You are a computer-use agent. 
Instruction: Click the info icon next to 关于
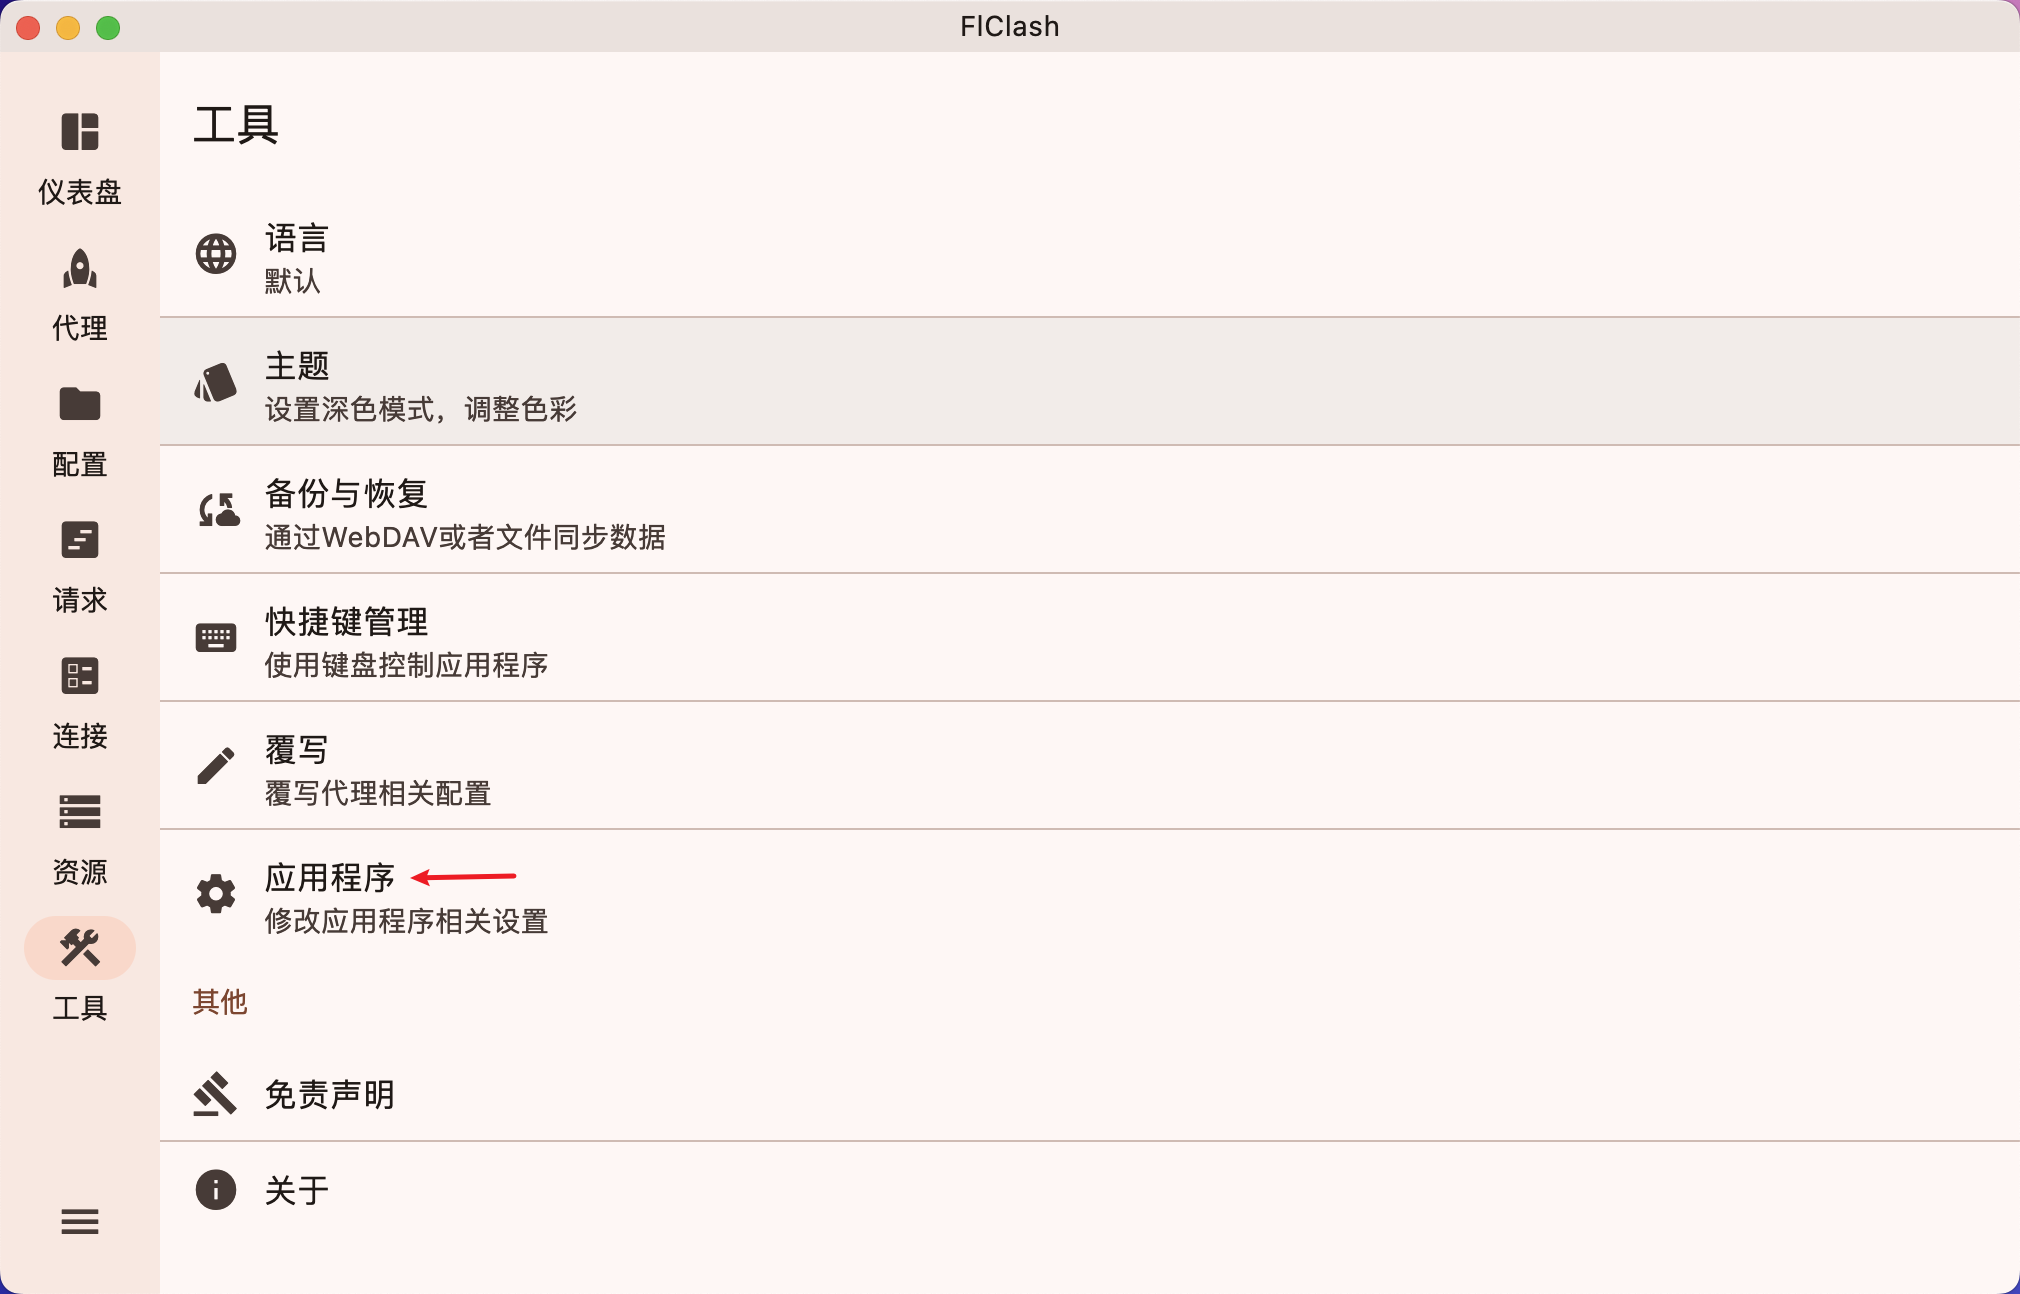(x=216, y=1190)
